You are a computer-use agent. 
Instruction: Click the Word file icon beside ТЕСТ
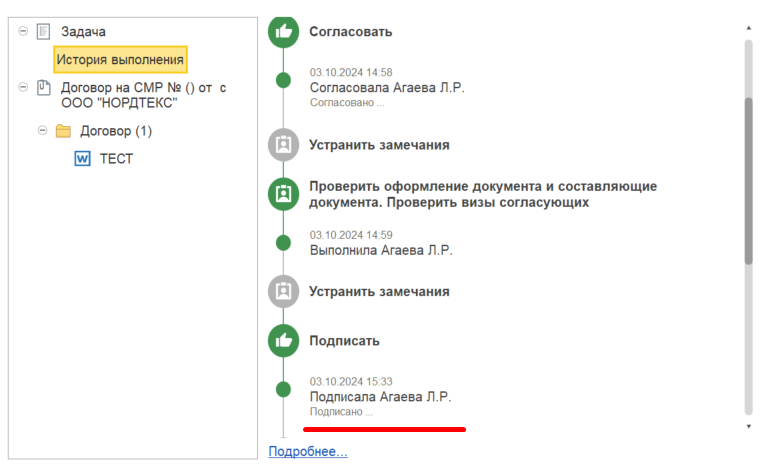83,159
